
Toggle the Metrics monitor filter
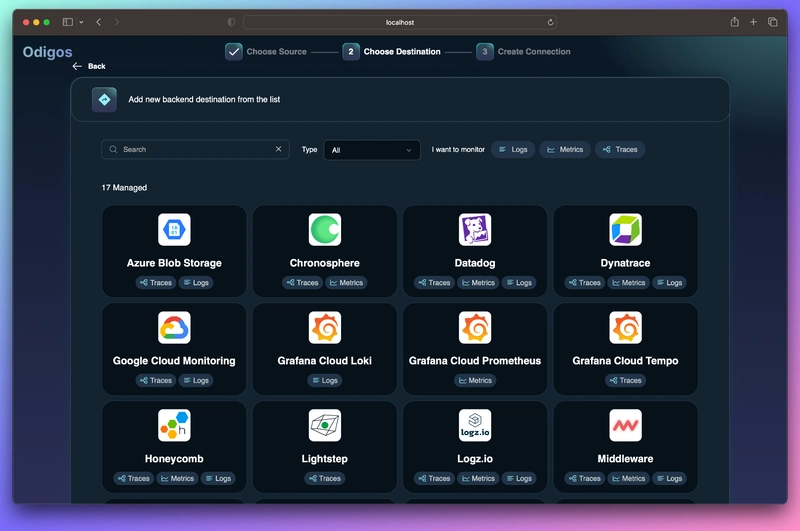(565, 149)
